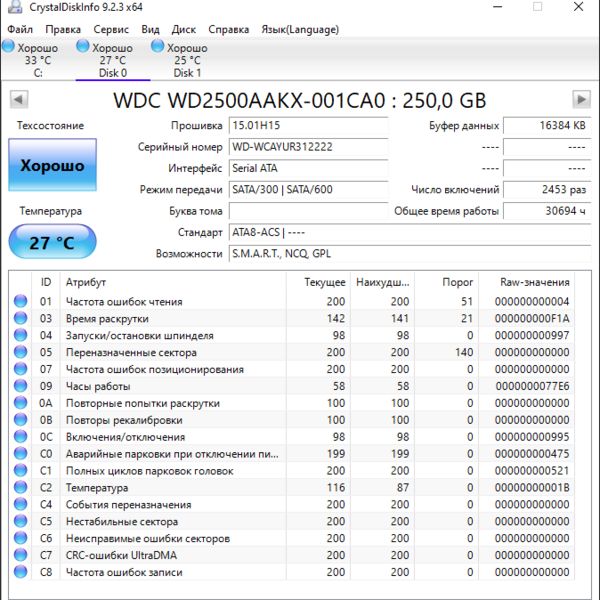Image resolution: width=600 pixels, height=600 pixels.
Task: Select raw value 00000000001B
Action: [x=532, y=488]
